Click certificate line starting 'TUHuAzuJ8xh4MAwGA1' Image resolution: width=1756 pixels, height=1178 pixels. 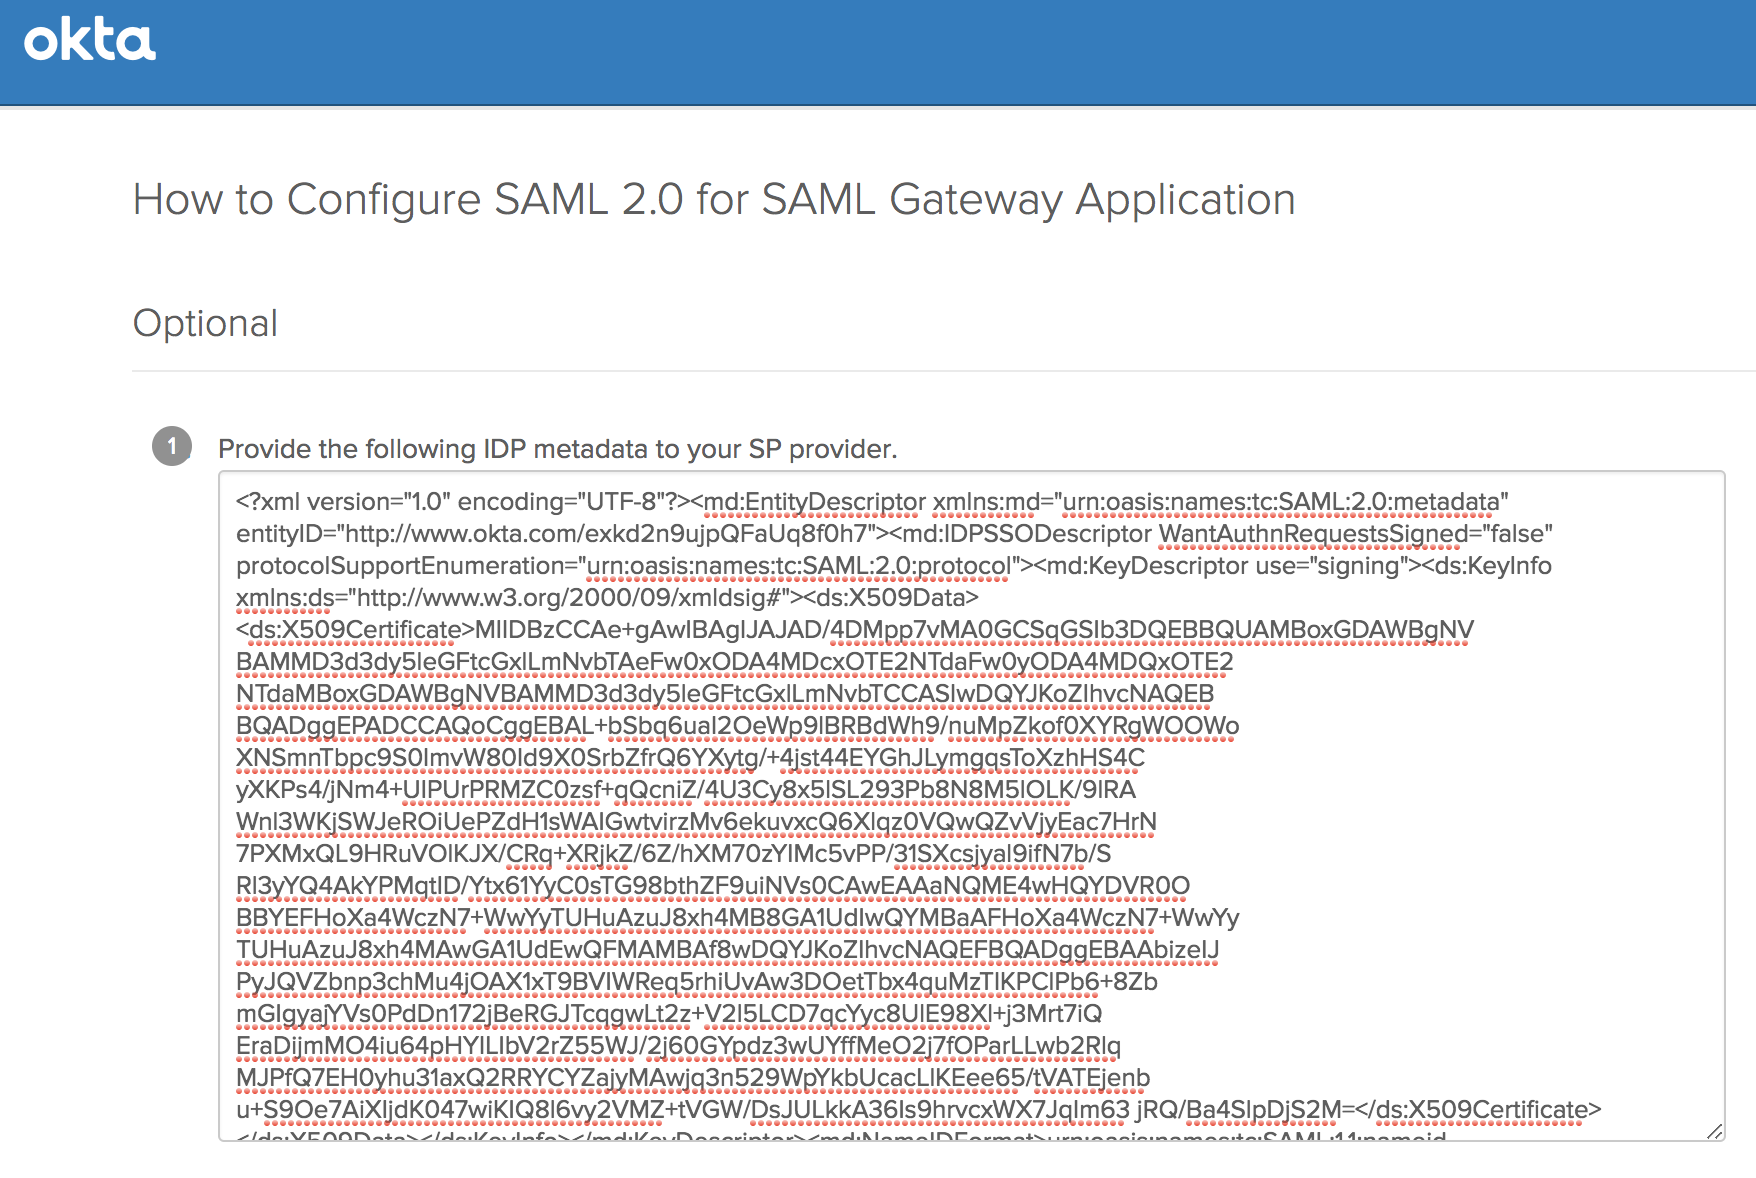point(727,950)
